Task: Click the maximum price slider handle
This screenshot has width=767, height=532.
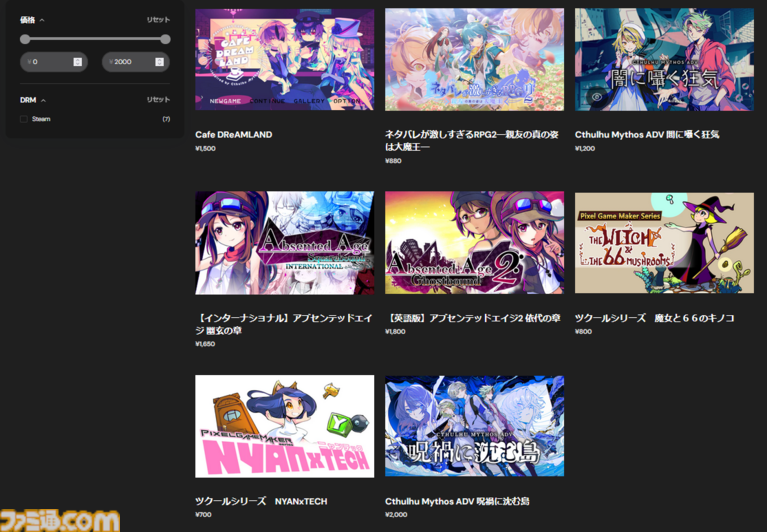Action: click(x=165, y=39)
